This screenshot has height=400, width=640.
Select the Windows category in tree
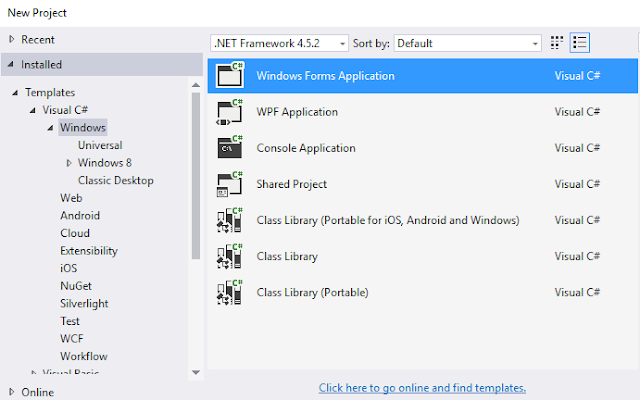(x=83, y=128)
